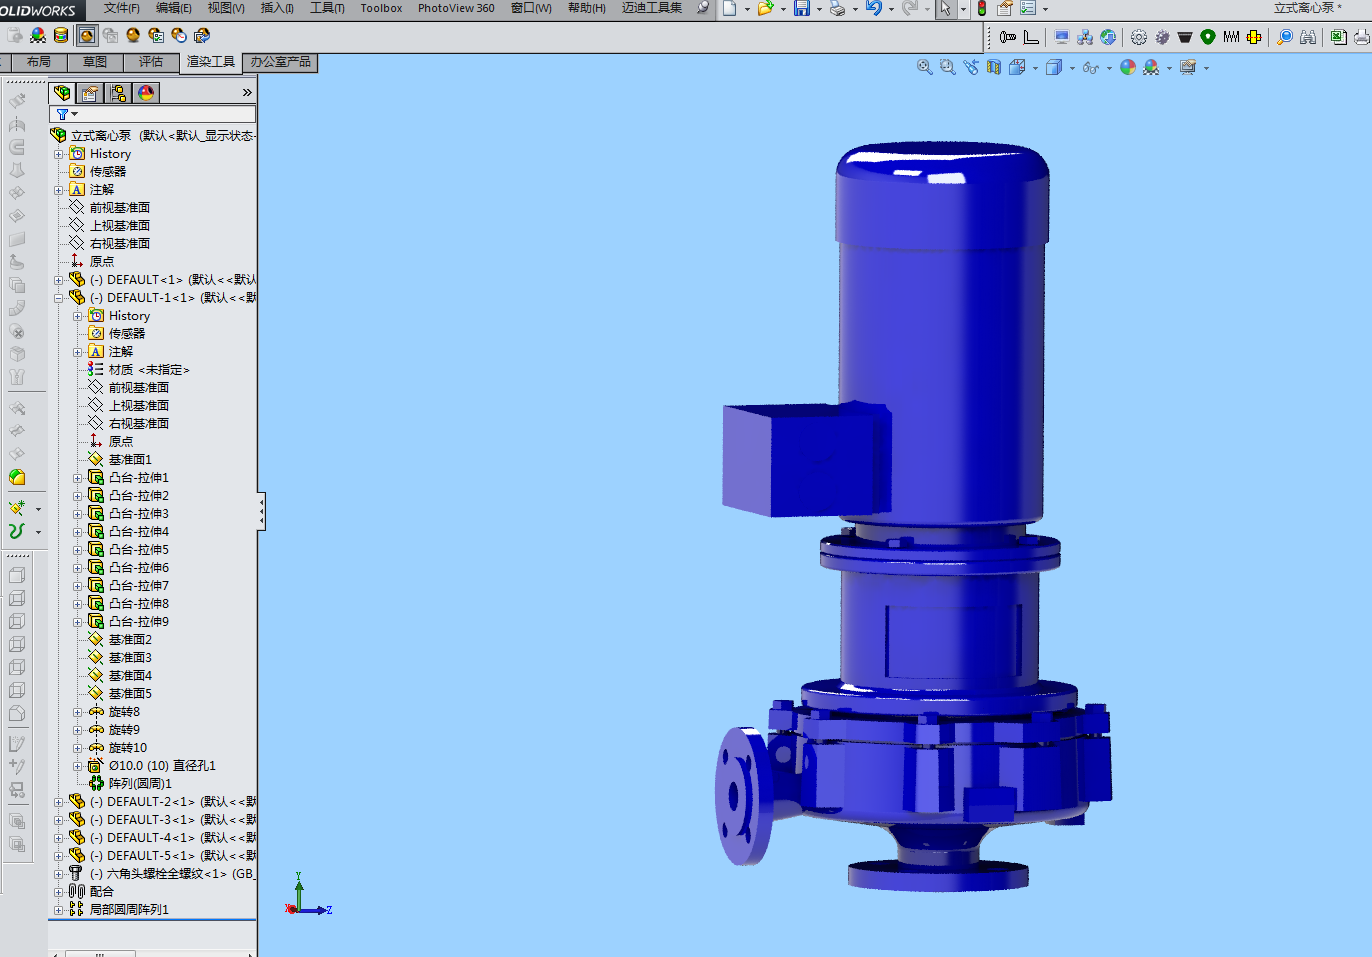The width and height of the screenshot is (1372, 957).
Task: Toggle the Integrated Preview render button
Action: 87,35
